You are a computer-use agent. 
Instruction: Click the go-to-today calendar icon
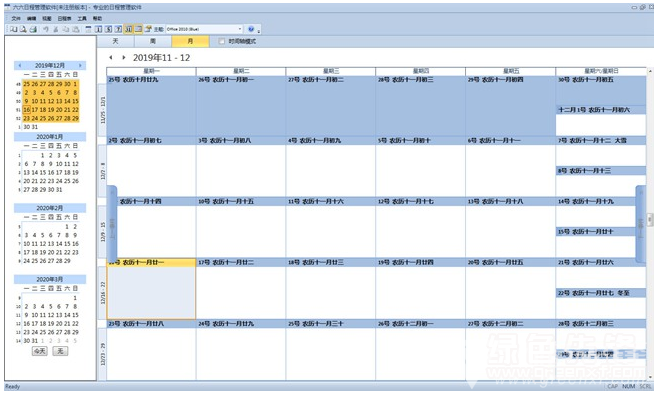tap(88, 29)
